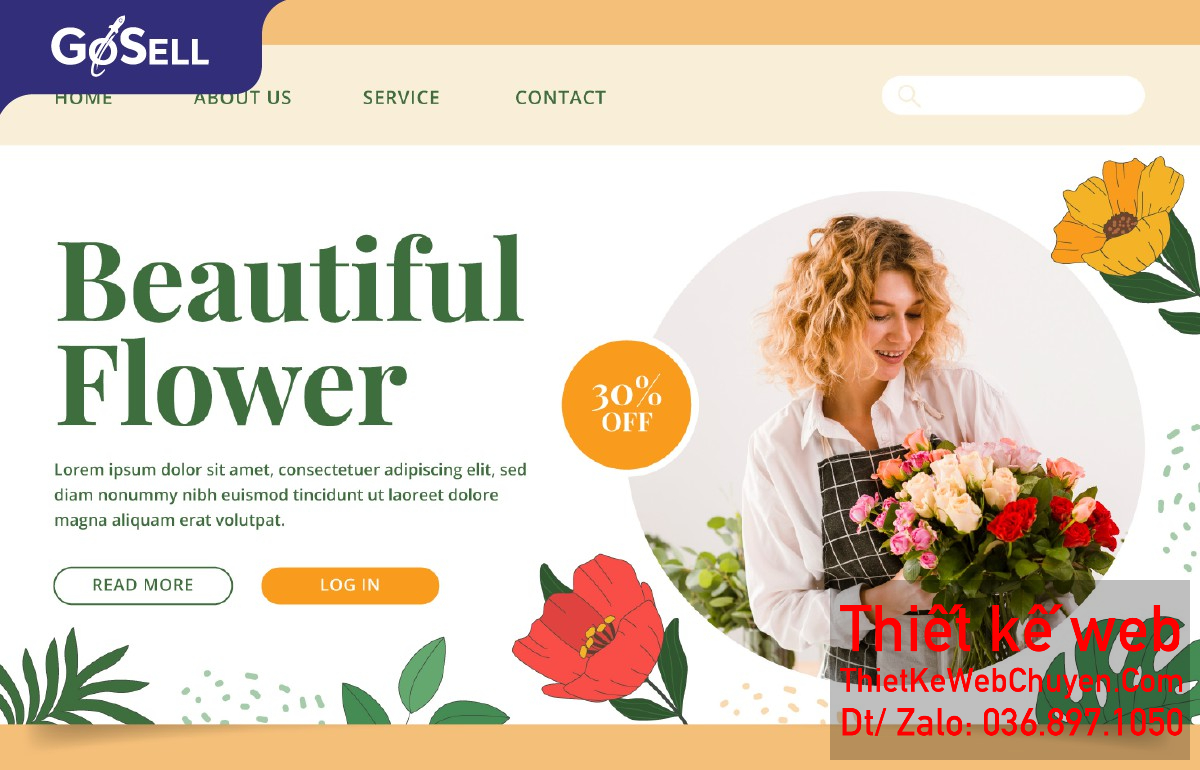Click the READ MORE button
Screen dimensions: 1200x770
143,586
